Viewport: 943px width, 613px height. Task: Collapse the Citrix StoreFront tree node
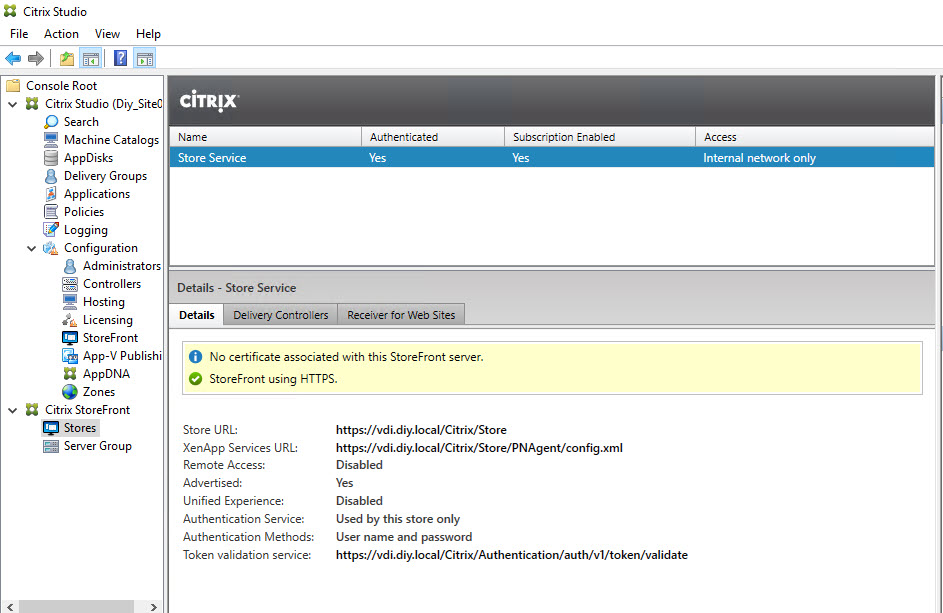point(13,410)
